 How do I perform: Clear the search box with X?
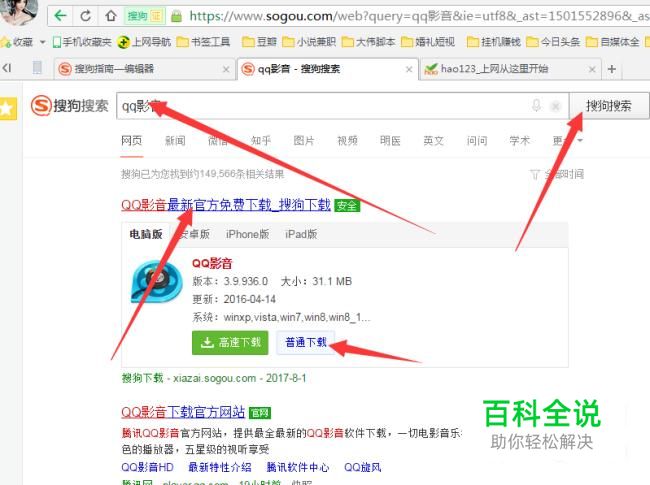(x=555, y=106)
